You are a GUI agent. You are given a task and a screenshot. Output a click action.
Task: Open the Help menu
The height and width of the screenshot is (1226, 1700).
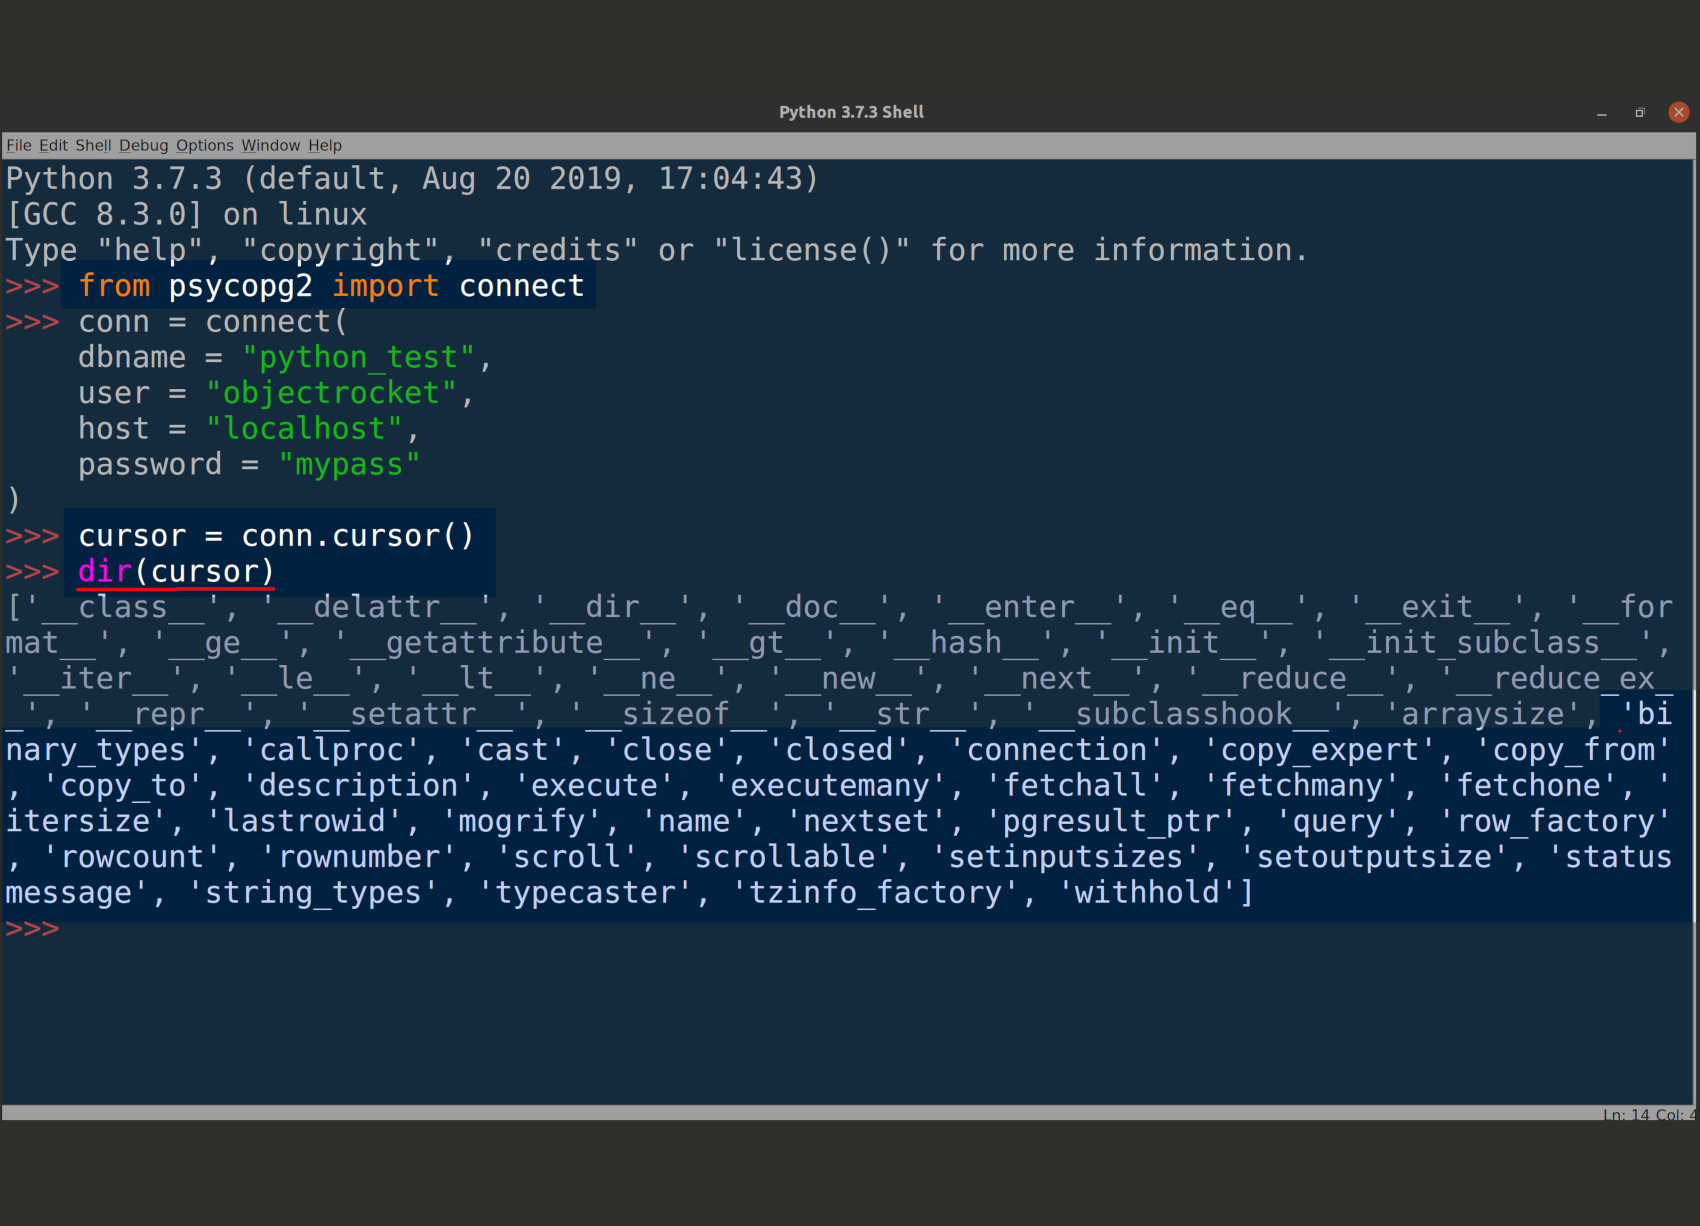pos(324,145)
